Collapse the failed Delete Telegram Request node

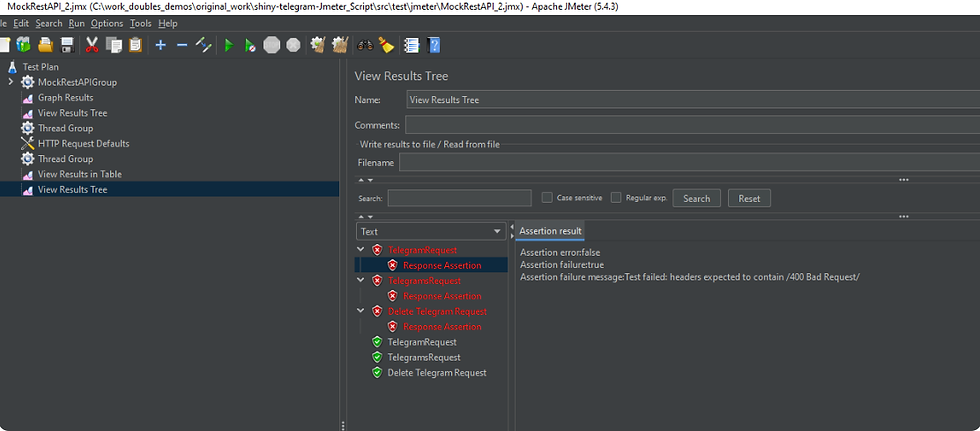361,311
